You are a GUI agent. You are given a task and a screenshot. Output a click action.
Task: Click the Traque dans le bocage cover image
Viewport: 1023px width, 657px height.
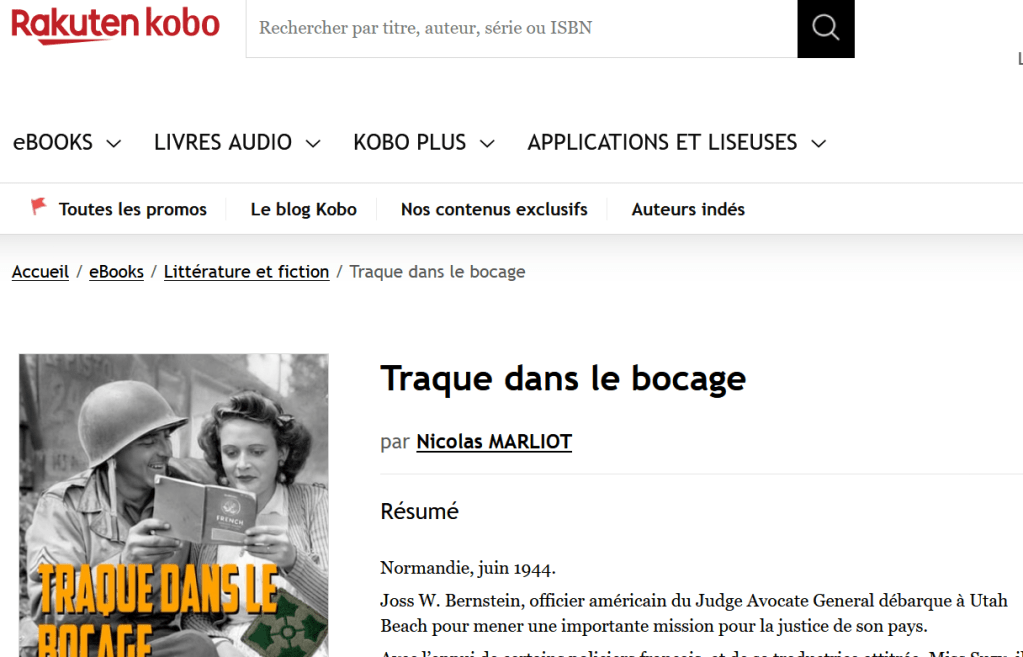coord(173,505)
